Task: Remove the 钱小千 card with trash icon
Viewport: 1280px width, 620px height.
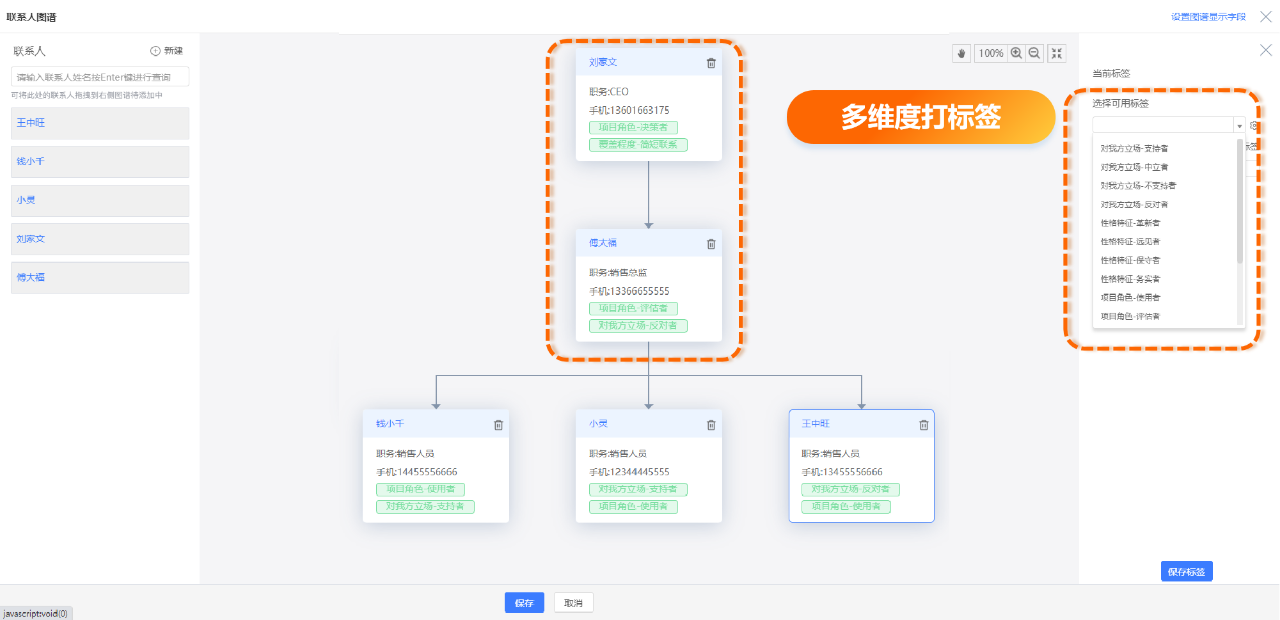Action: (498, 425)
